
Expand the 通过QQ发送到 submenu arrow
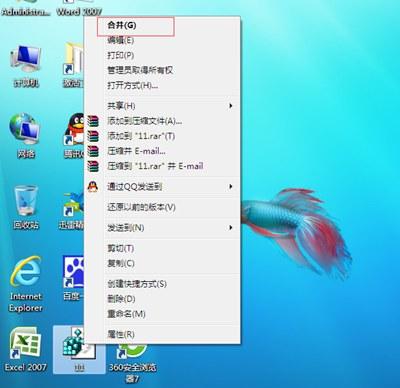point(231,187)
